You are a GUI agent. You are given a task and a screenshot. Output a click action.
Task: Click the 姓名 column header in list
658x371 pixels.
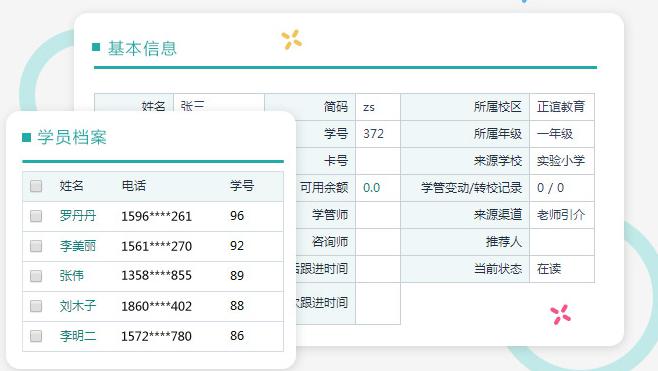[71, 186]
